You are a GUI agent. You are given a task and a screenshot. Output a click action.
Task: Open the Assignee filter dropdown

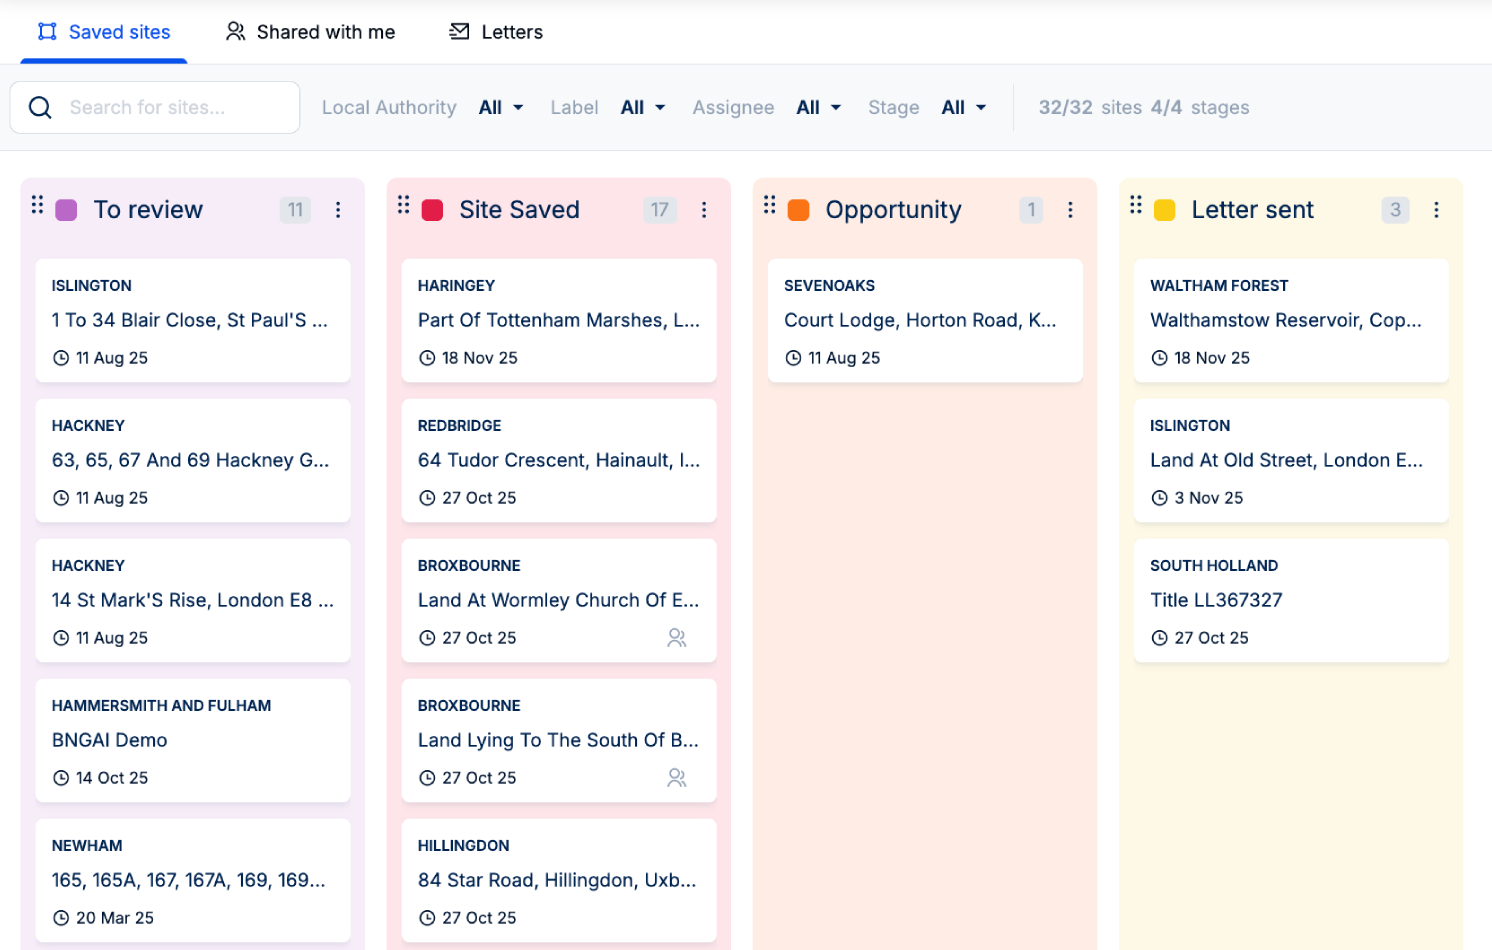pos(818,107)
